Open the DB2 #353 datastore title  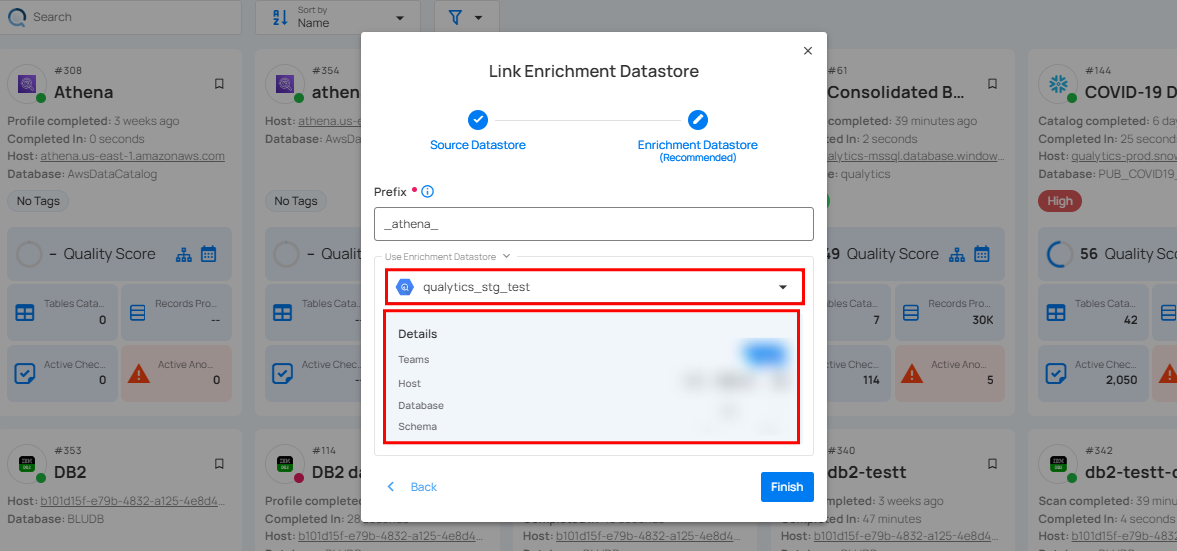pyautogui.click(x=71, y=473)
